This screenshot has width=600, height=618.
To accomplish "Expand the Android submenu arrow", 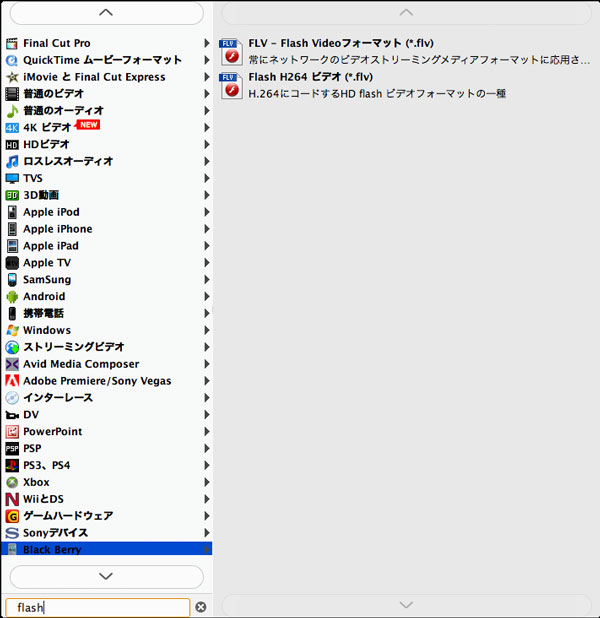I will click(206, 296).
